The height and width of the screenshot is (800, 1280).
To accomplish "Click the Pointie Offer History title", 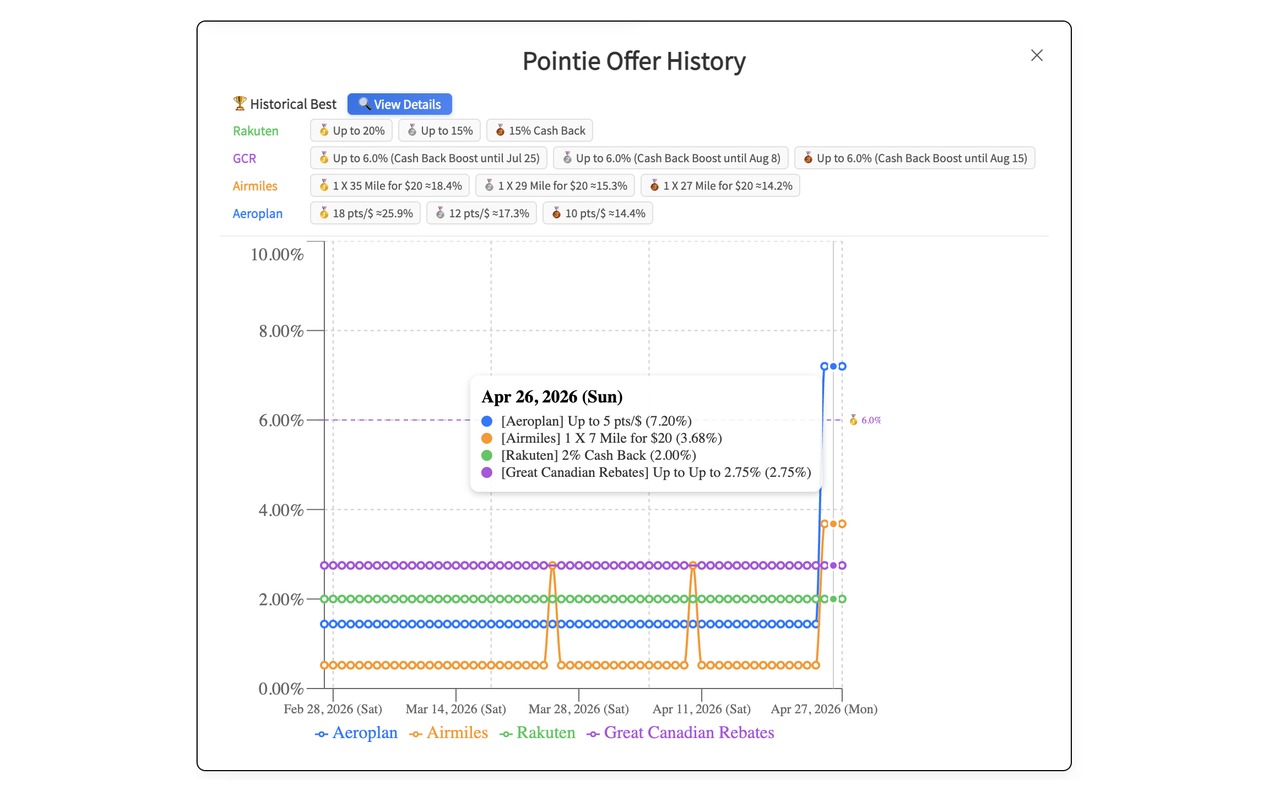I will pos(634,61).
